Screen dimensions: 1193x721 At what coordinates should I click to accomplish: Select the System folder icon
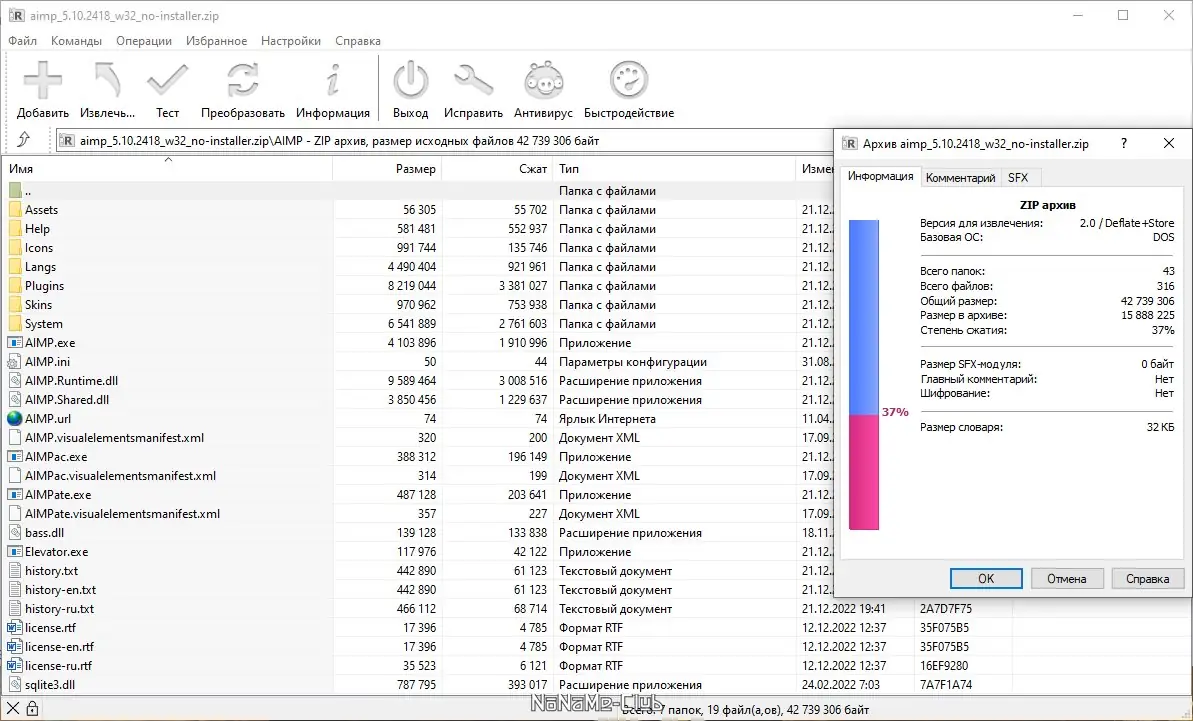click(x=15, y=324)
